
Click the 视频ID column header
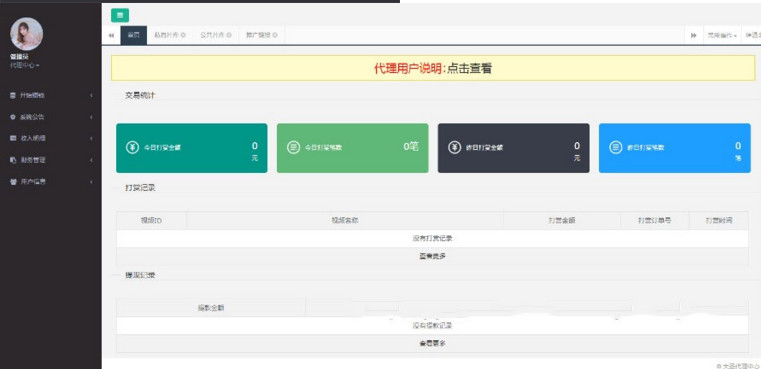pyautogui.click(x=151, y=220)
